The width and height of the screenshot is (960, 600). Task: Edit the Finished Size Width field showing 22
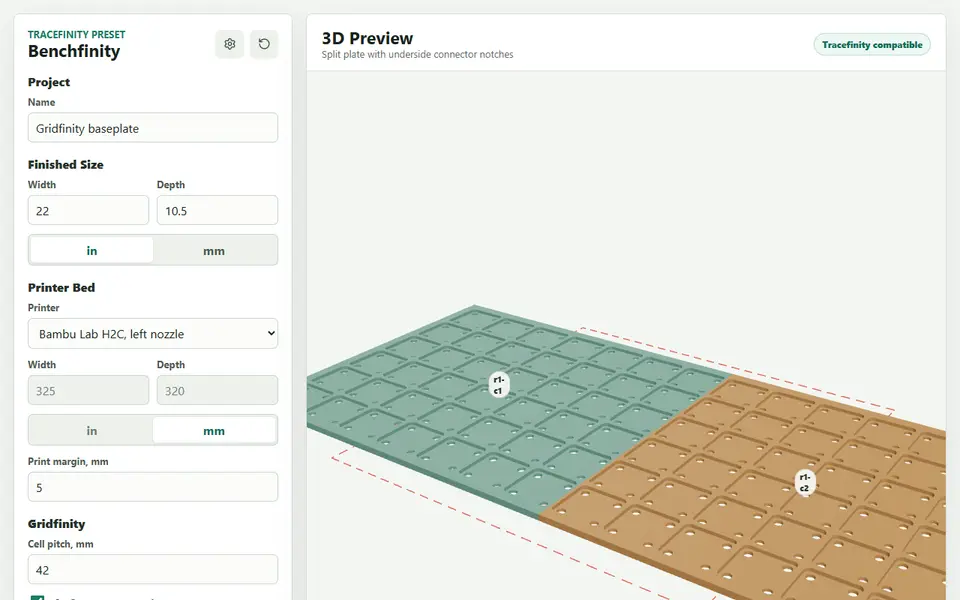[88, 211]
